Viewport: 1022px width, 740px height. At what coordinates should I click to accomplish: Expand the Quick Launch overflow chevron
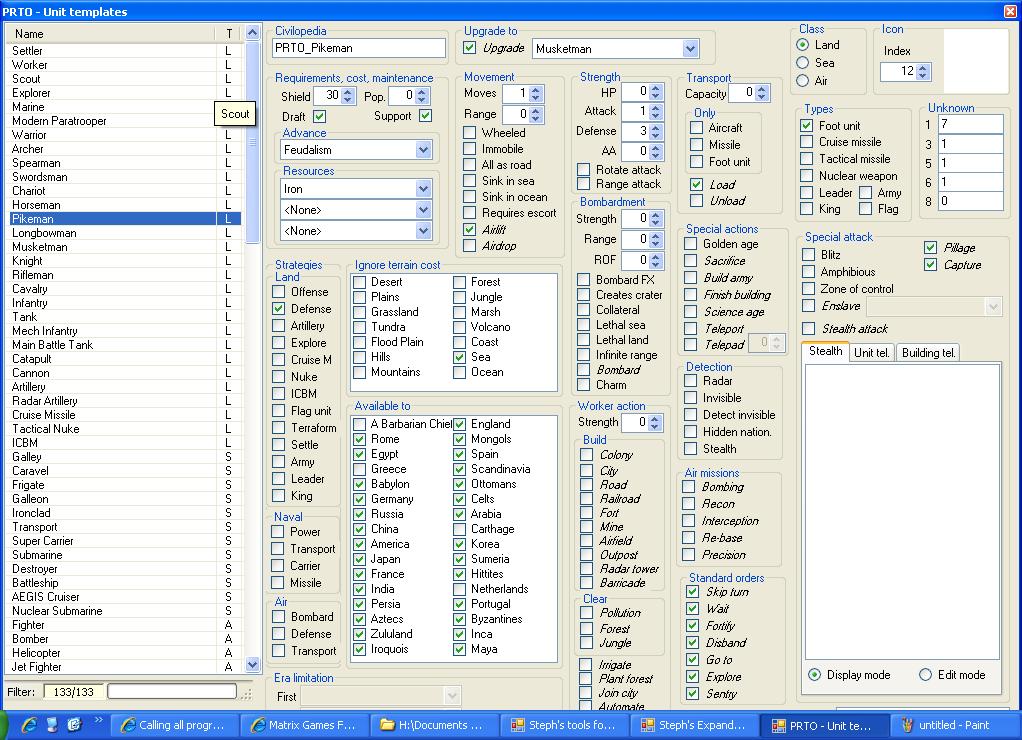(98, 720)
